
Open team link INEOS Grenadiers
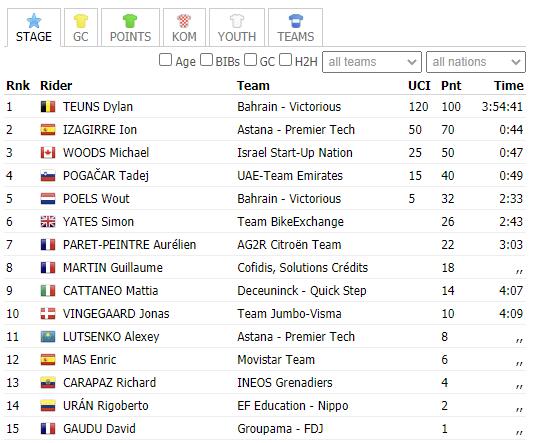285,383
